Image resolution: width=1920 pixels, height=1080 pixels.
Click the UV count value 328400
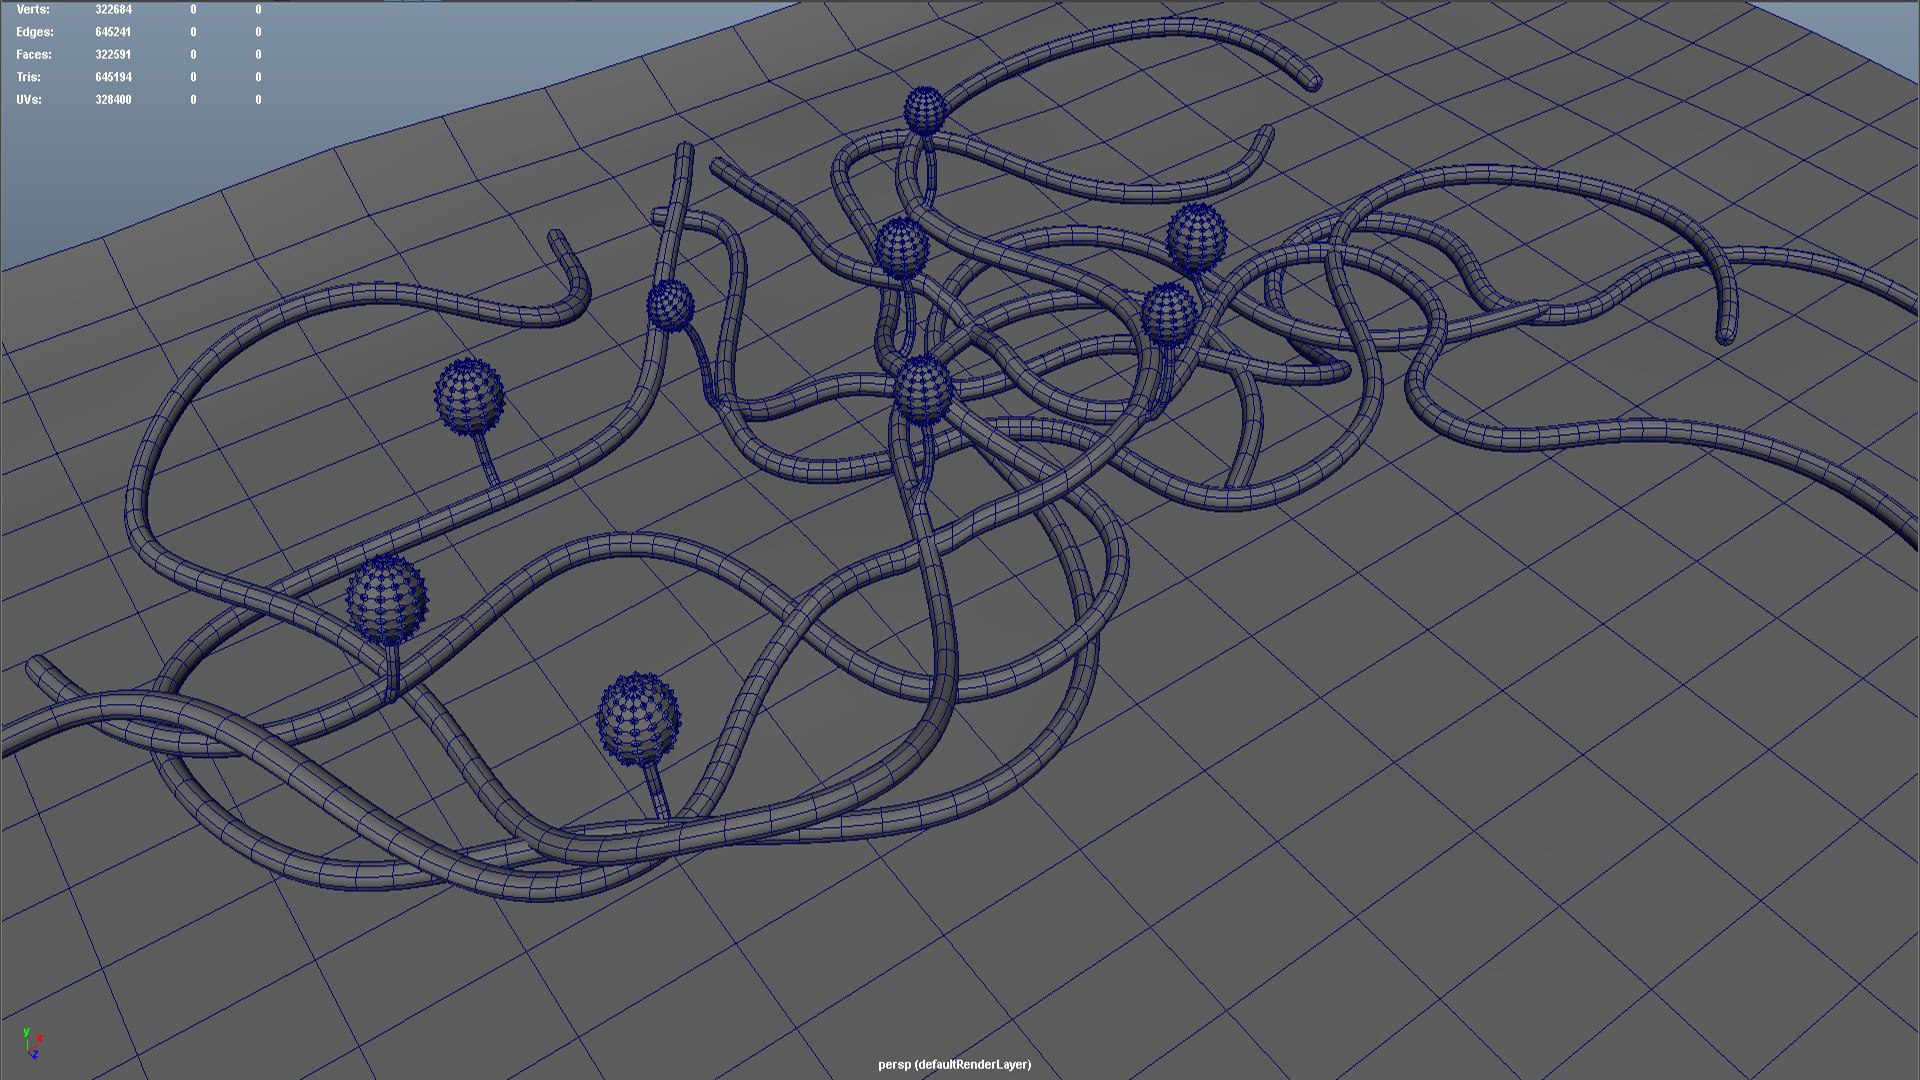pyautogui.click(x=113, y=100)
